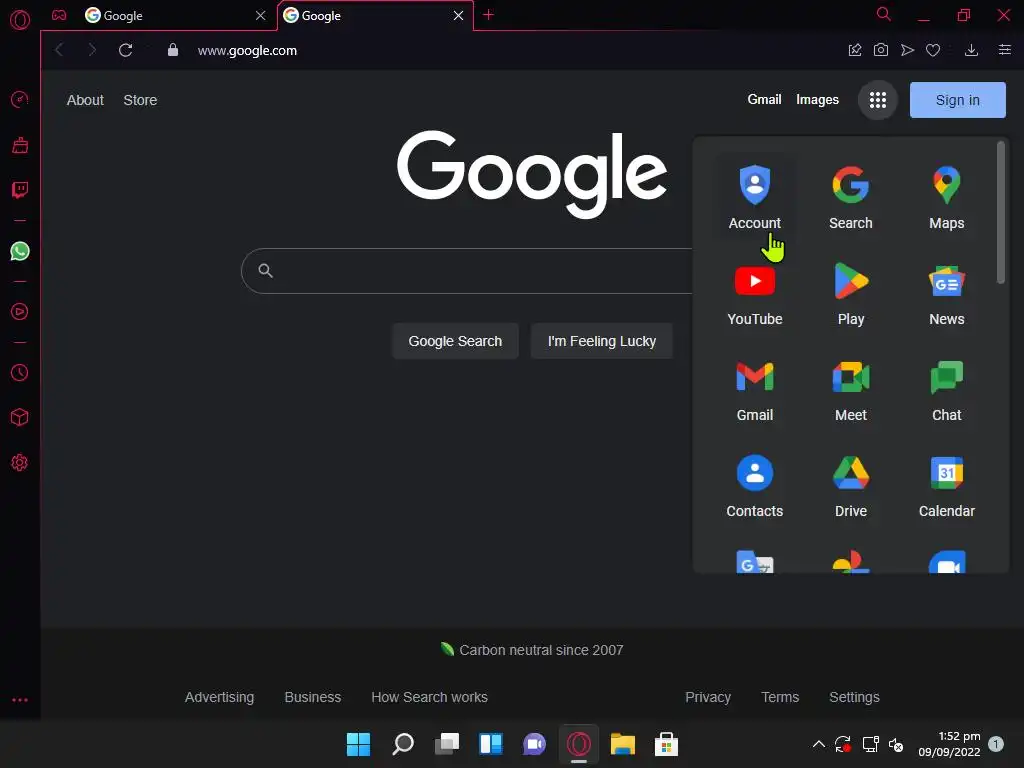
Task: Open Privacy footer link
Action: (x=707, y=697)
